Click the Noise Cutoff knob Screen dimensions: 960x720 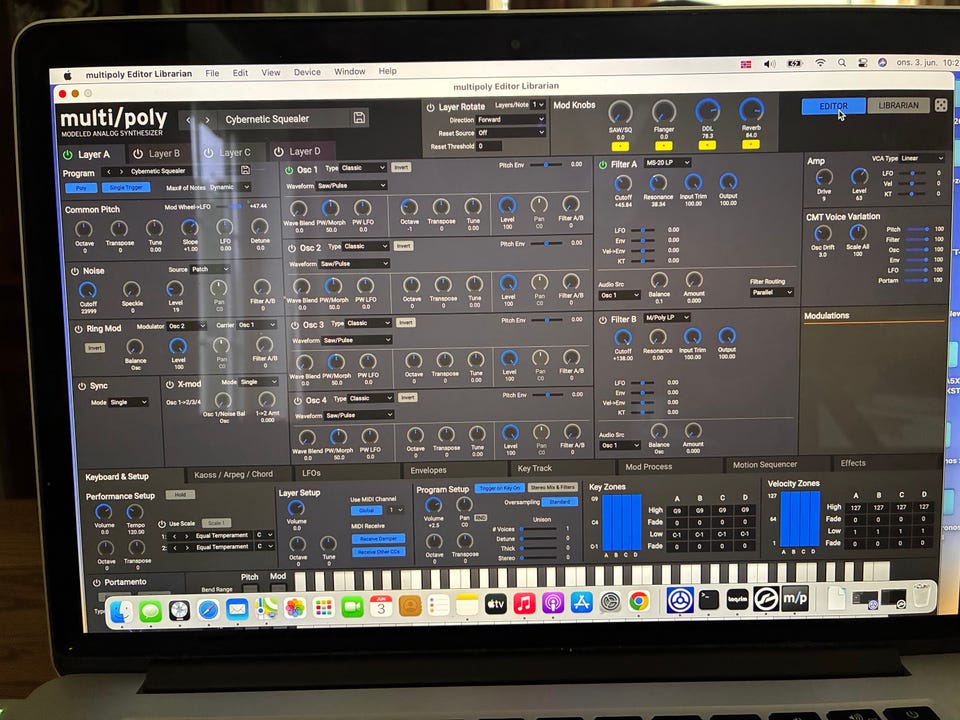pos(88,290)
